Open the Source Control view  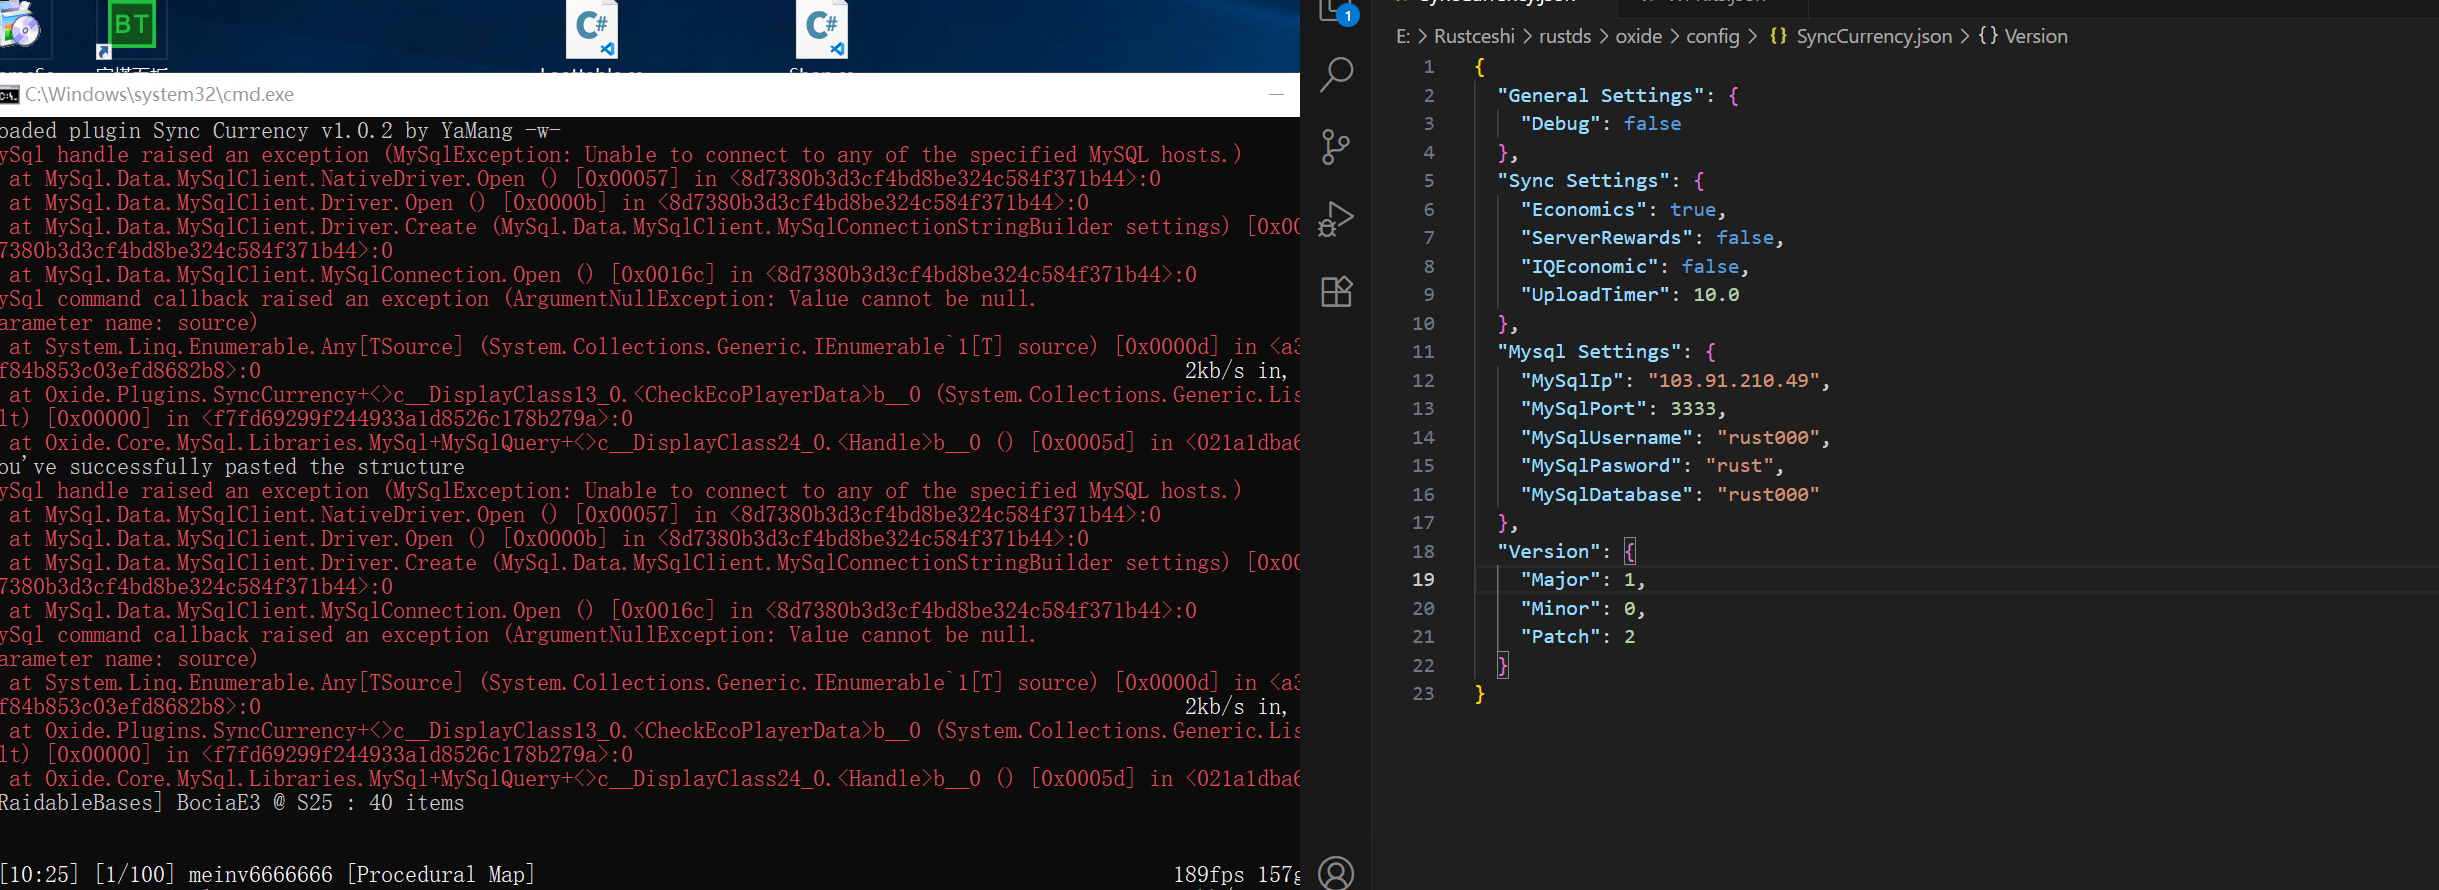tap(1336, 147)
